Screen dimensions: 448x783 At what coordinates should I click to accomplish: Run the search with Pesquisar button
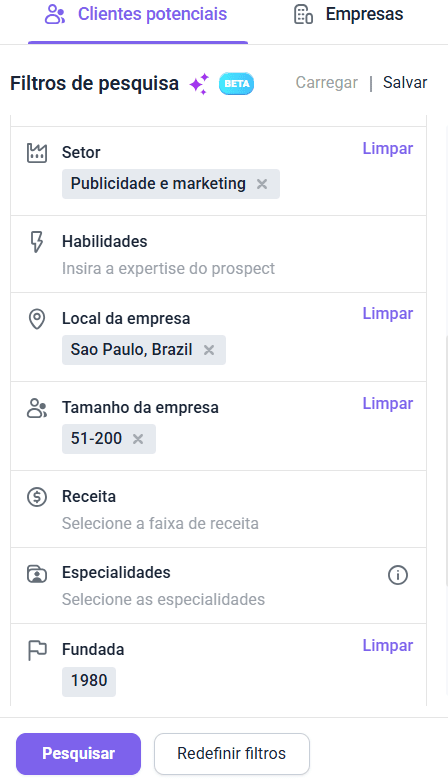coord(78,754)
